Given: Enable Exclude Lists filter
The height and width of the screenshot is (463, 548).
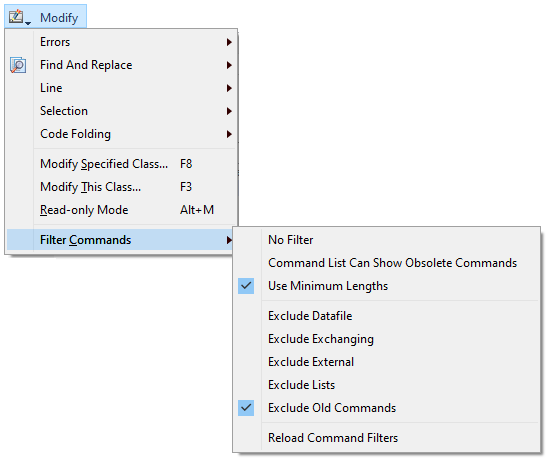Looking at the screenshot, I should (301, 385).
